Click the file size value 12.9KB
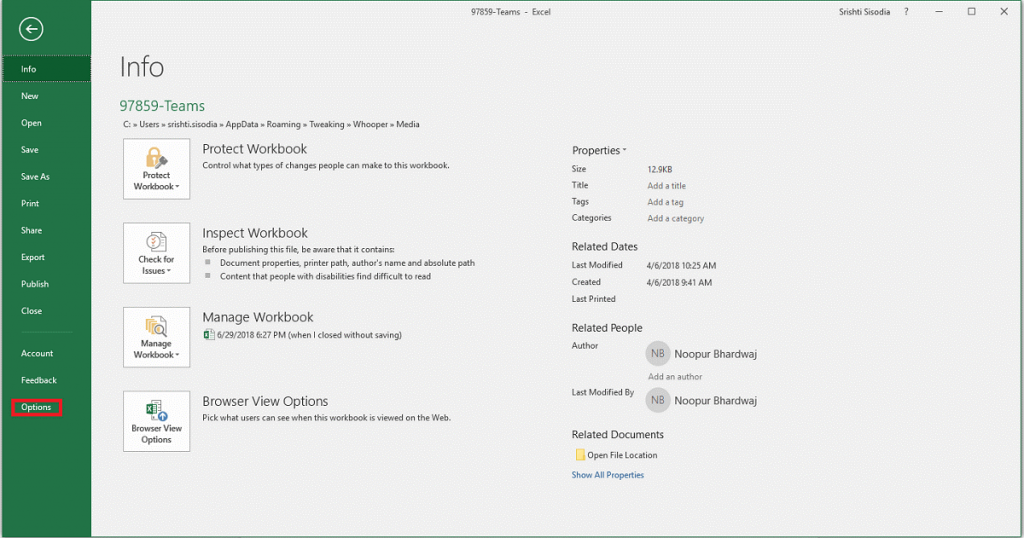1024x538 pixels. [x=660, y=169]
